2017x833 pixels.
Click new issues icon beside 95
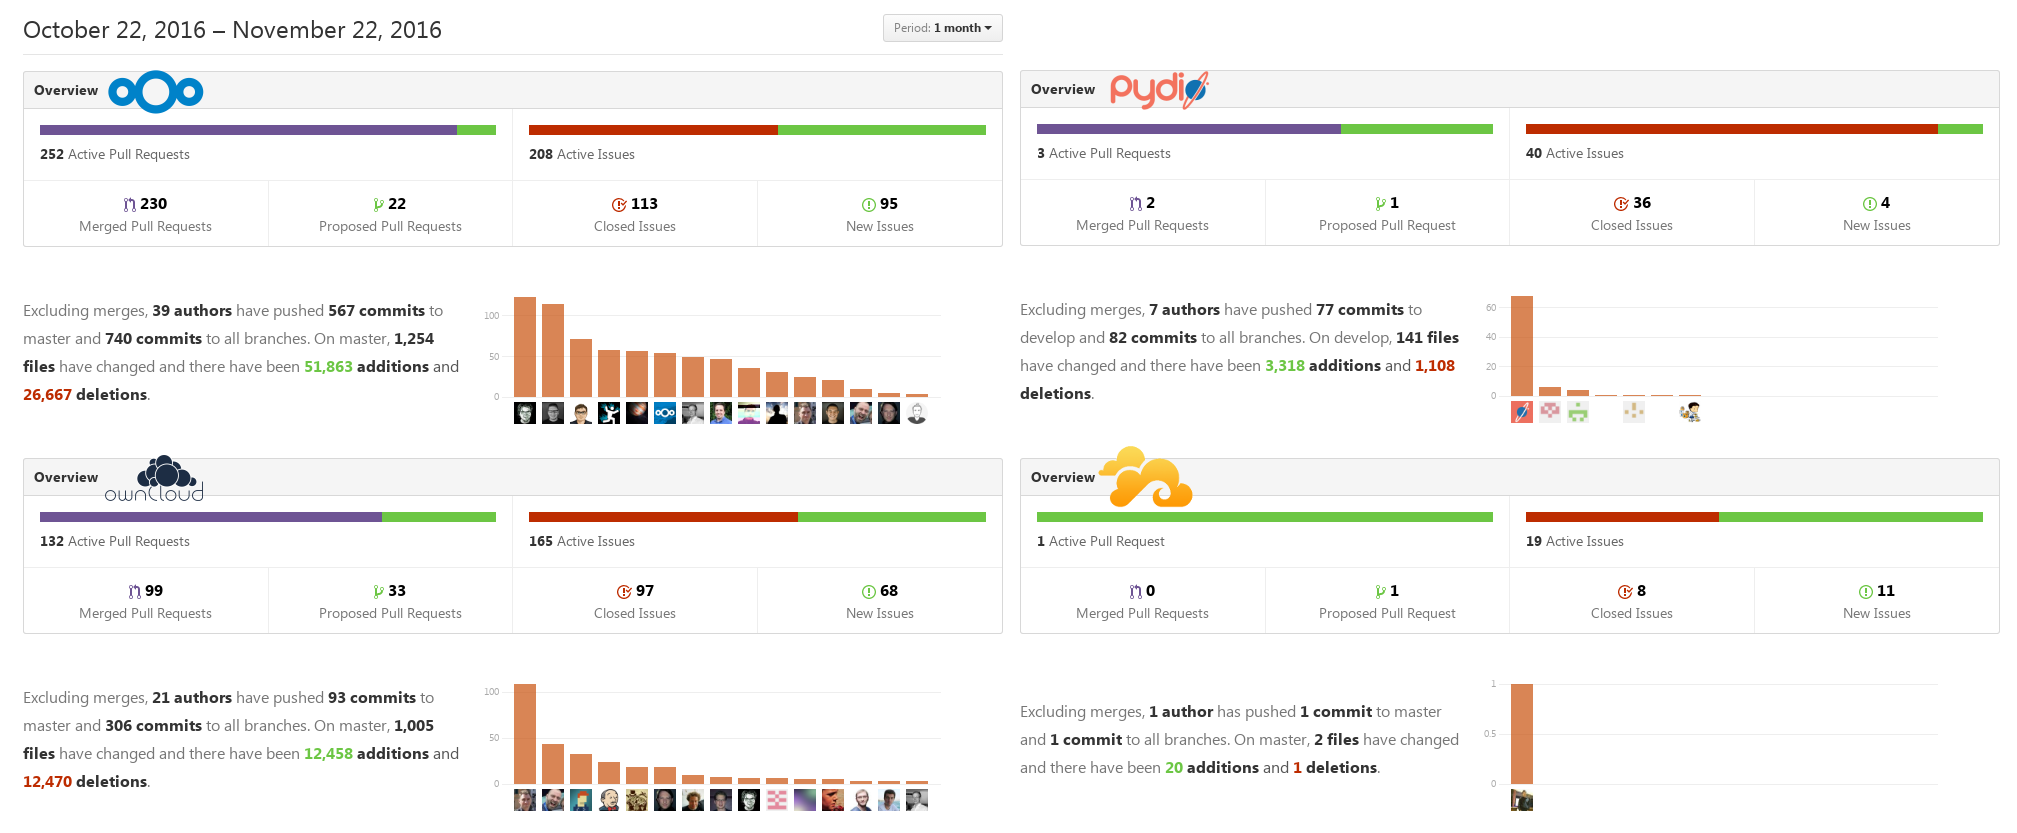point(868,204)
